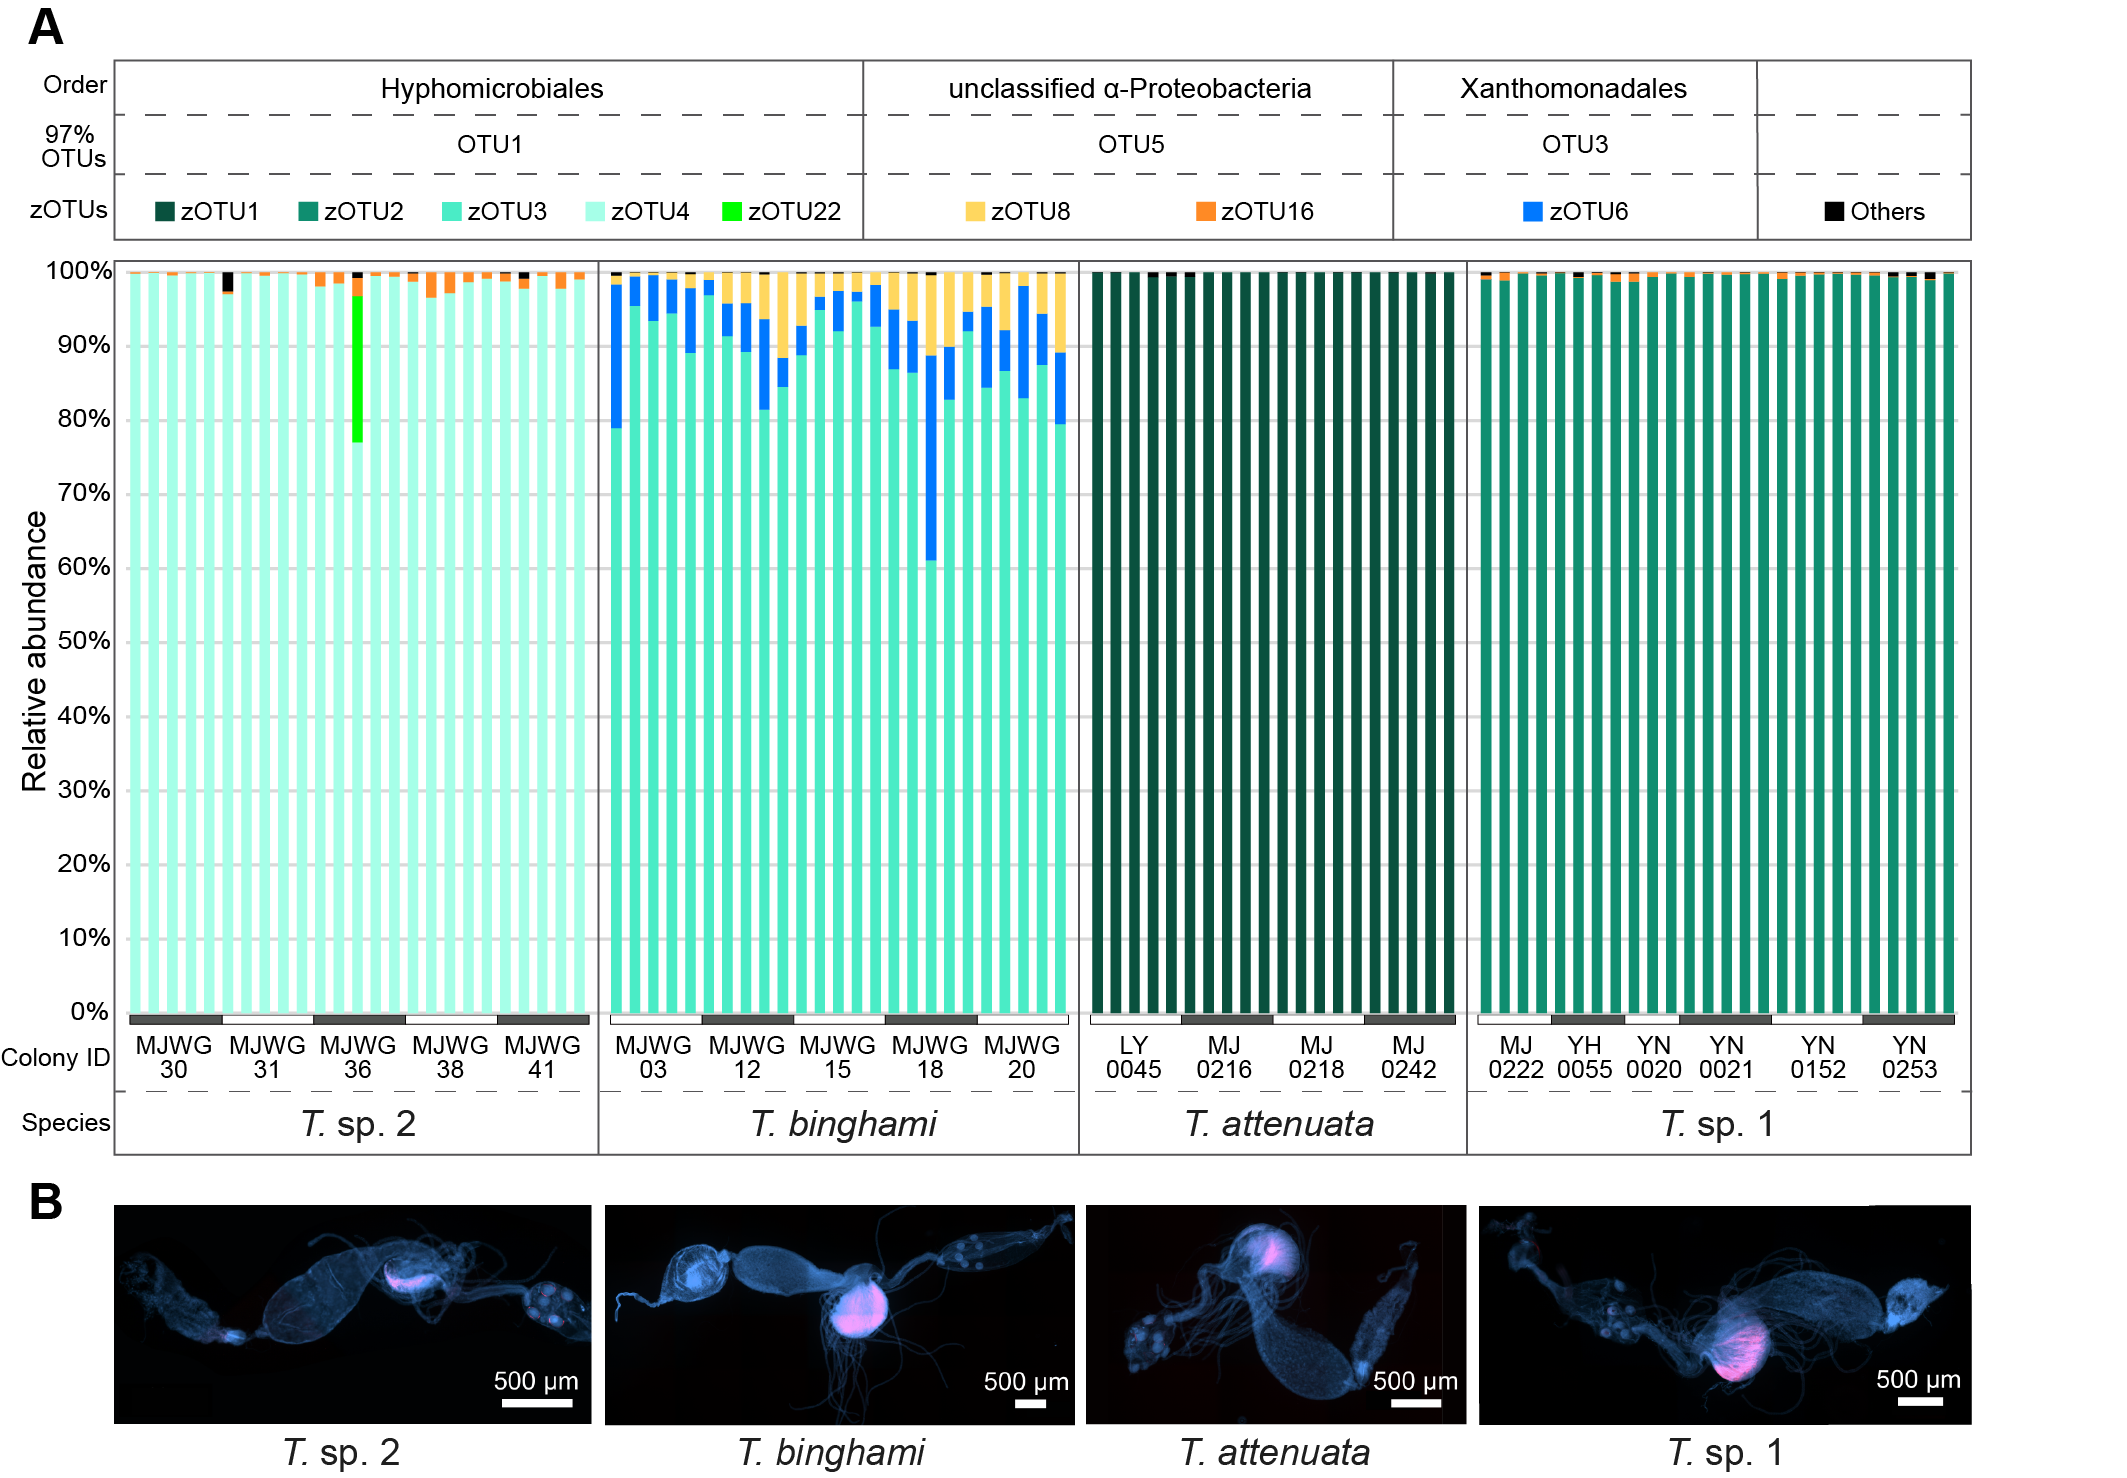Click the zOTU1 dark green legend swatch

pos(165,211)
